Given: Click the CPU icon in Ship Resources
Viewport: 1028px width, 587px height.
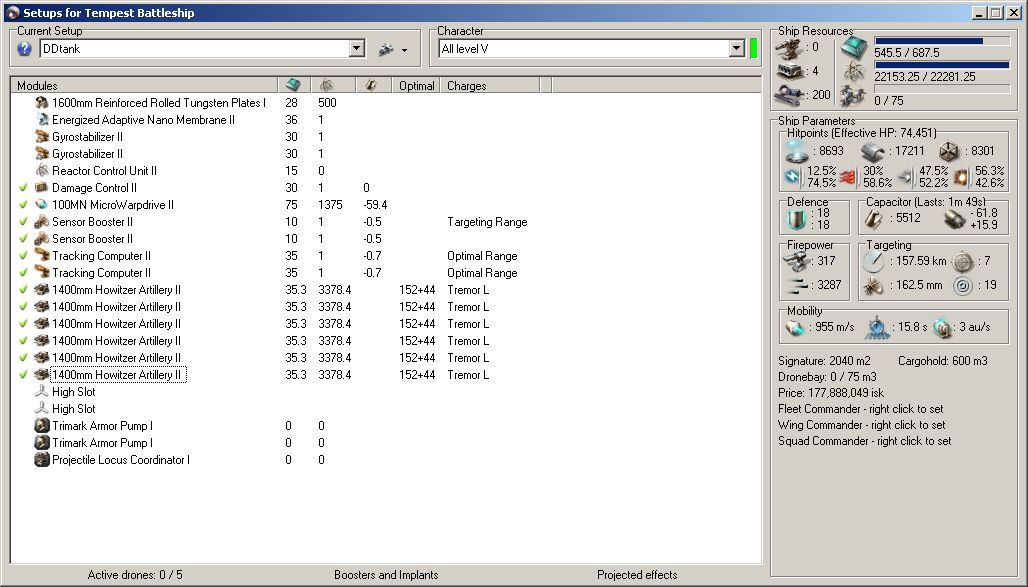Looking at the screenshot, I should pos(854,47).
